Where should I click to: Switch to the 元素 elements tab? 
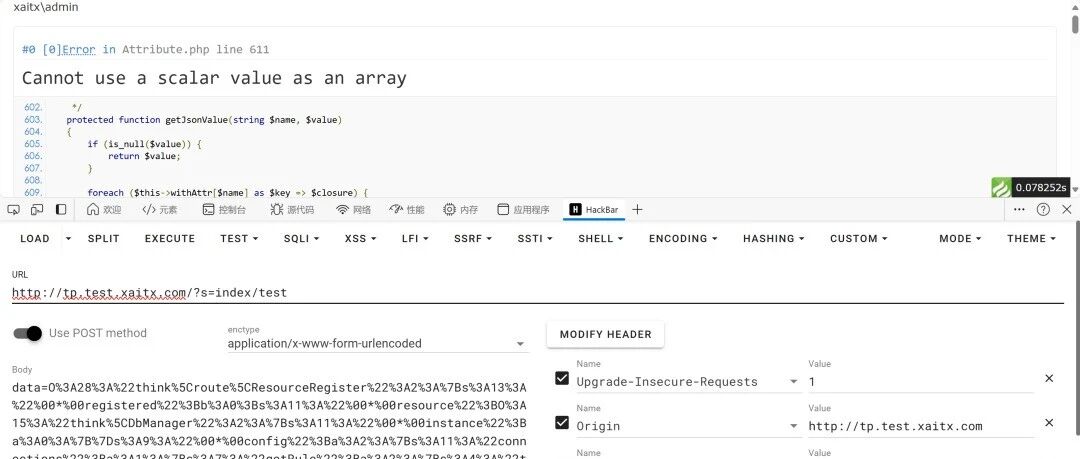point(159,210)
